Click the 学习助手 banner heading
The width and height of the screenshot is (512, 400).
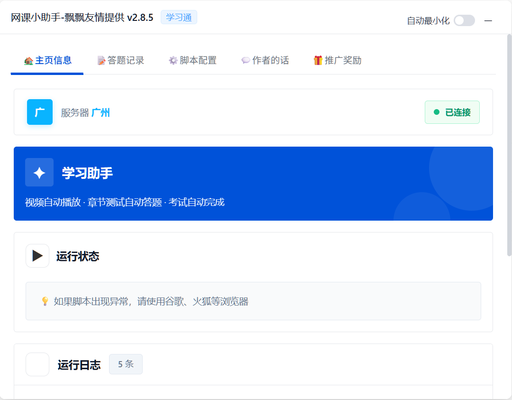click(87, 173)
